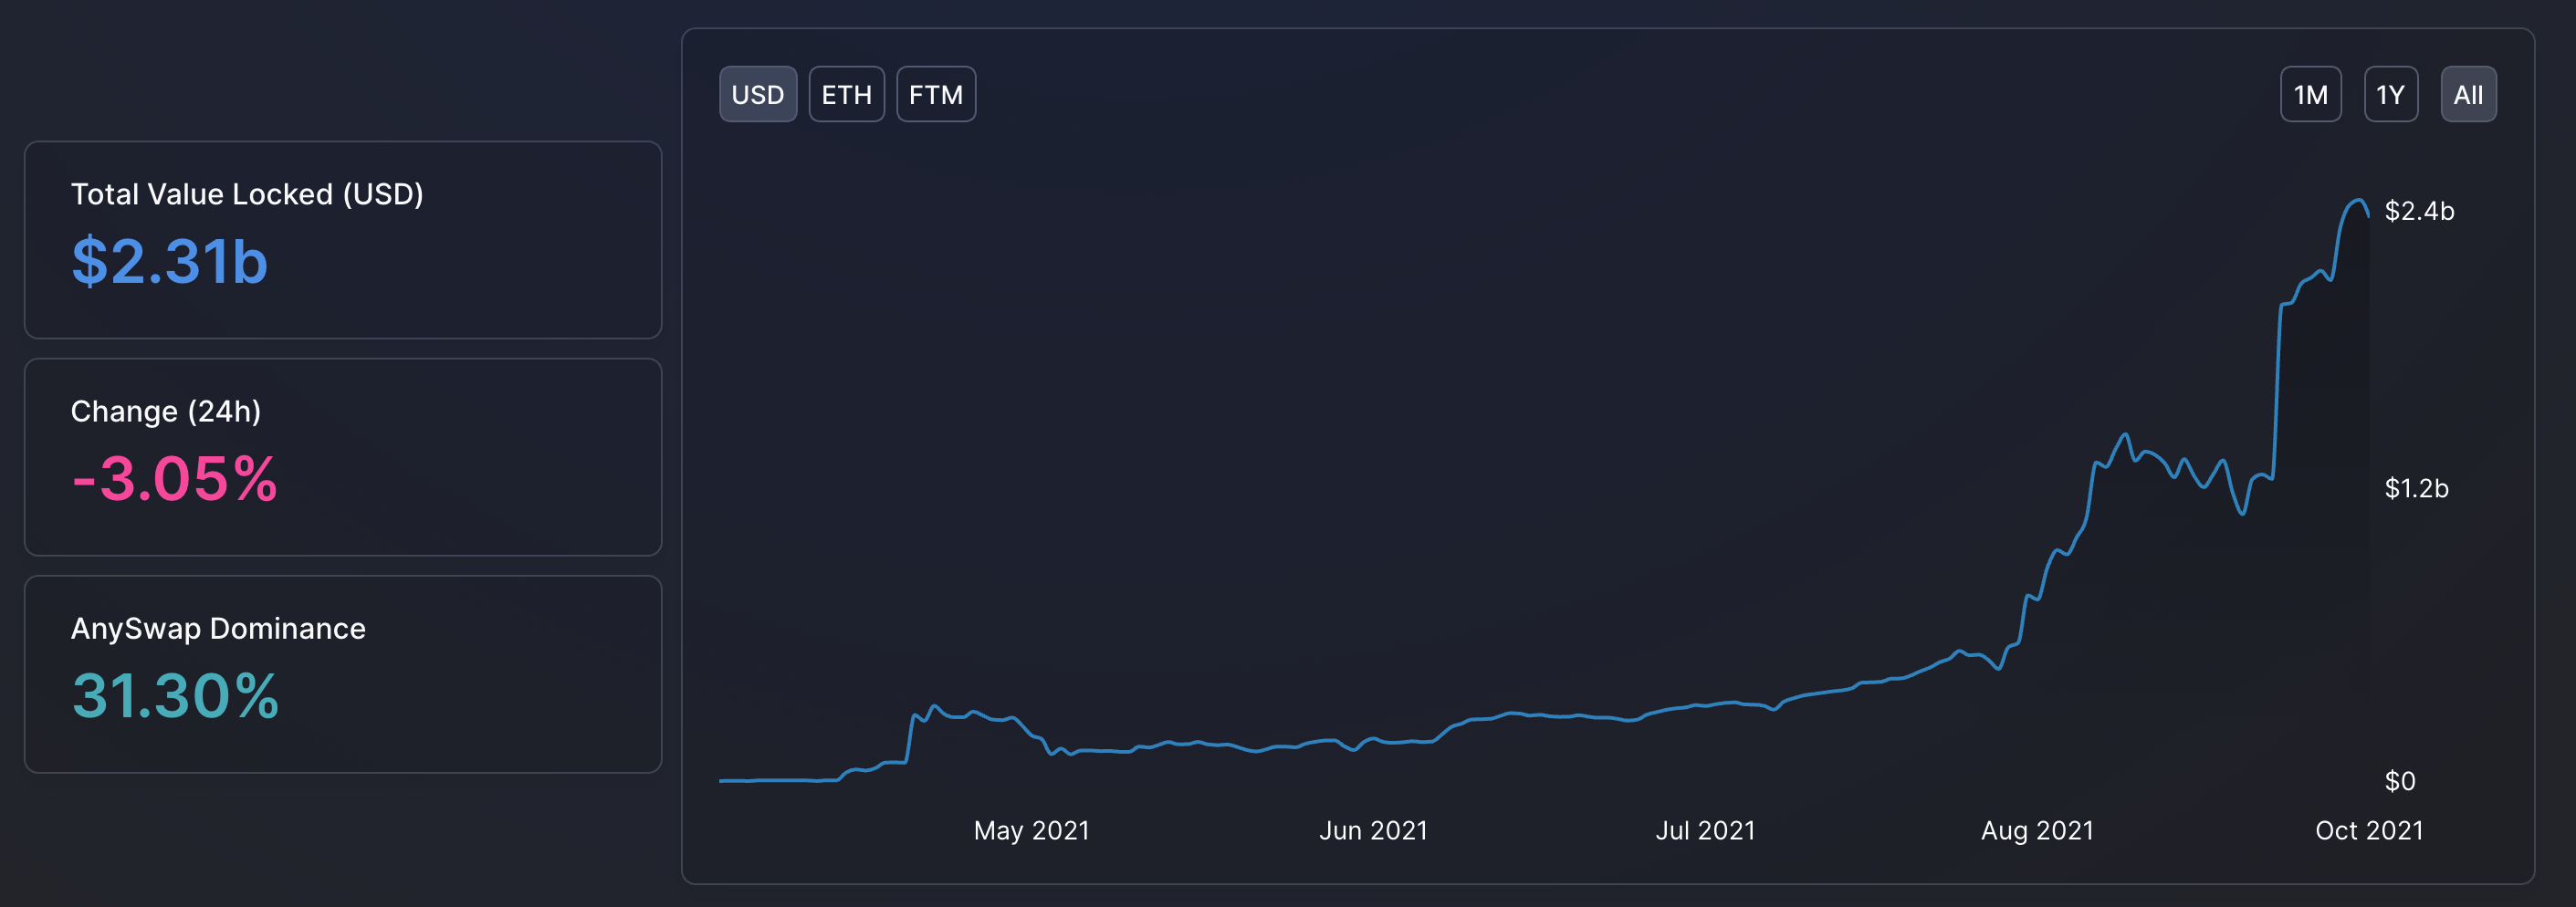
Task: Click the May 2021 axis label
Action: [1031, 830]
